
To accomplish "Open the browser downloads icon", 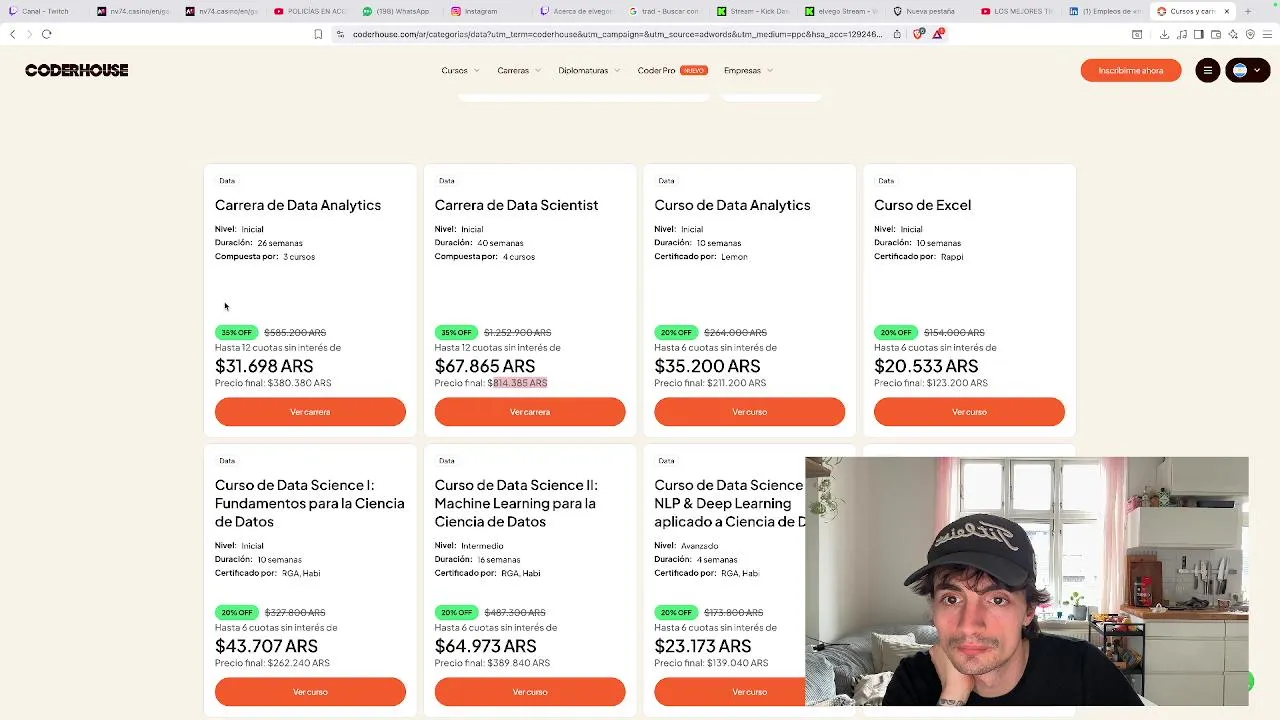I will 1164,34.
